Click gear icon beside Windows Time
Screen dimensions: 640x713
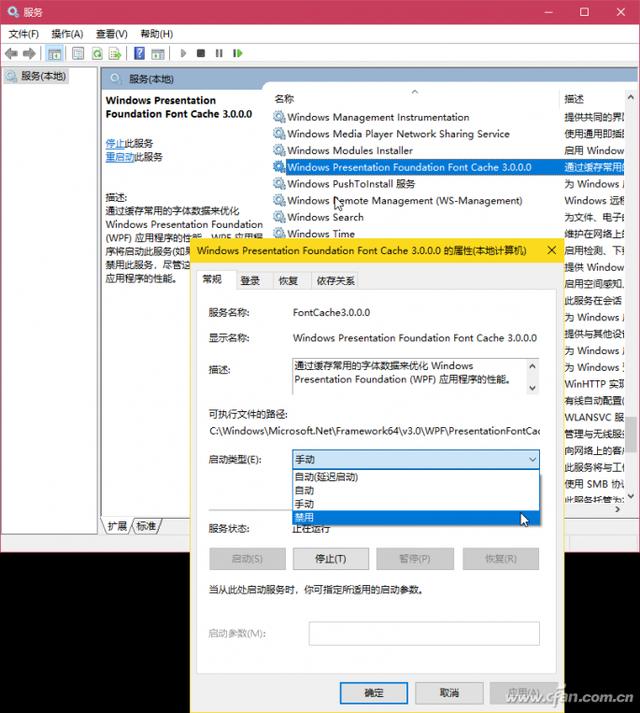(x=279, y=233)
